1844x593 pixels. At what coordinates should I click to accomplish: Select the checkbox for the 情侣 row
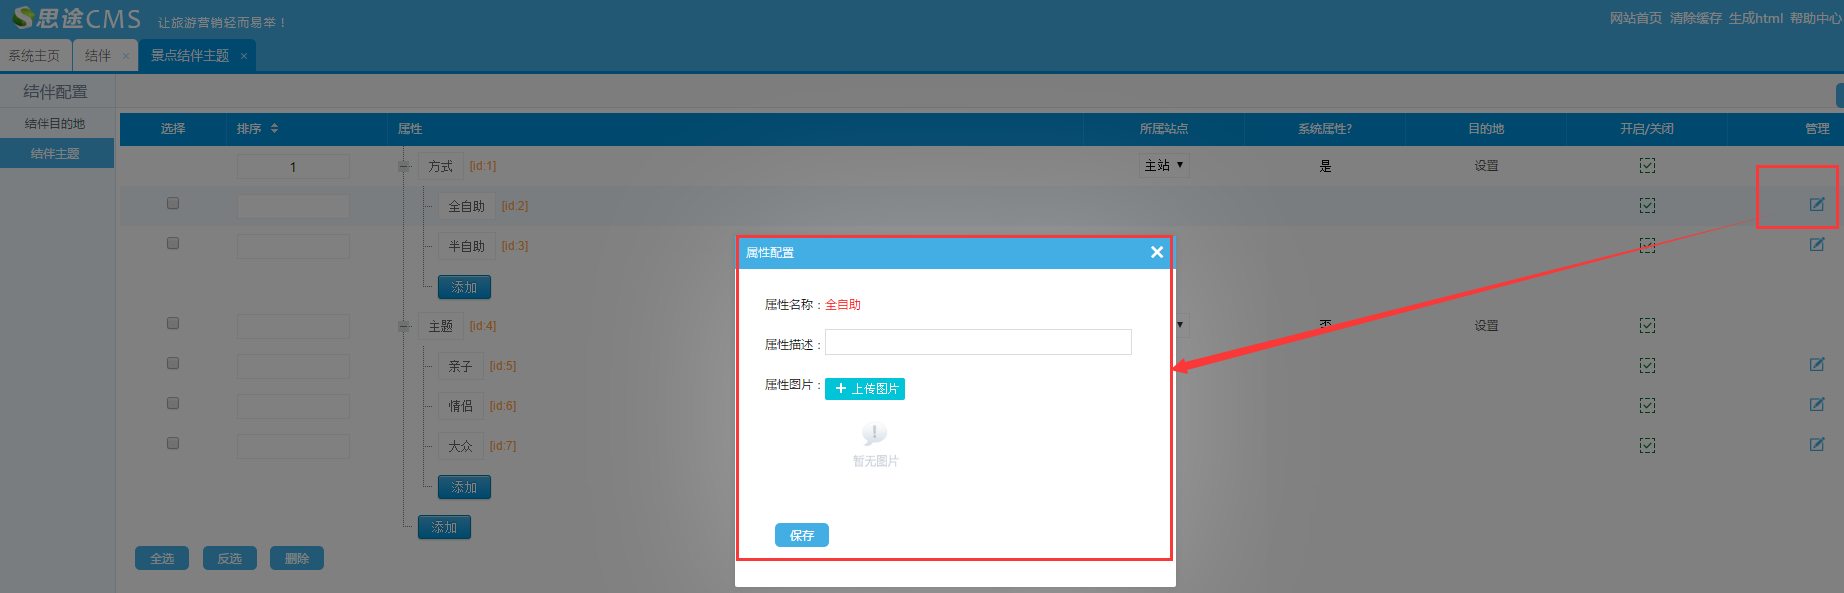(173, 404)
